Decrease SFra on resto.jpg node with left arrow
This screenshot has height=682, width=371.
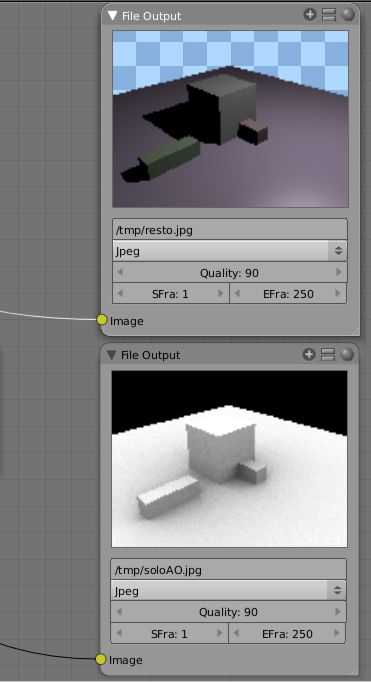(x=120, y=294)
